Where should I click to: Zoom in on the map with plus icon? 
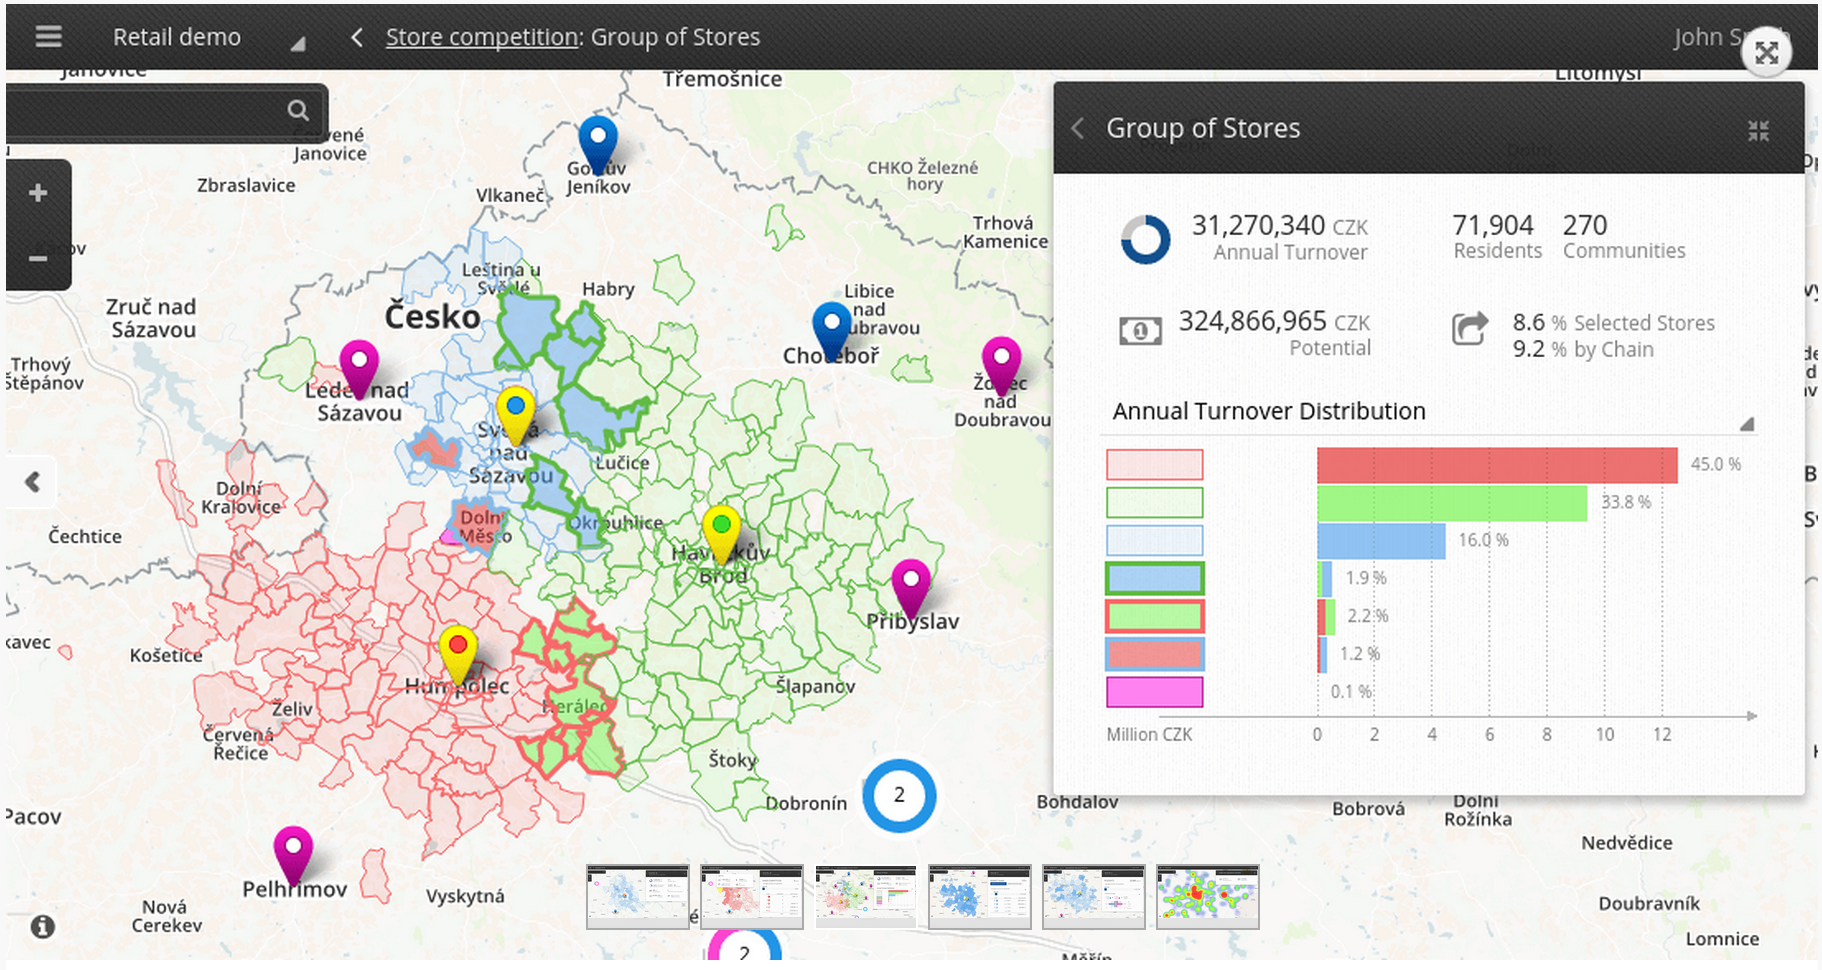(38, 192)
